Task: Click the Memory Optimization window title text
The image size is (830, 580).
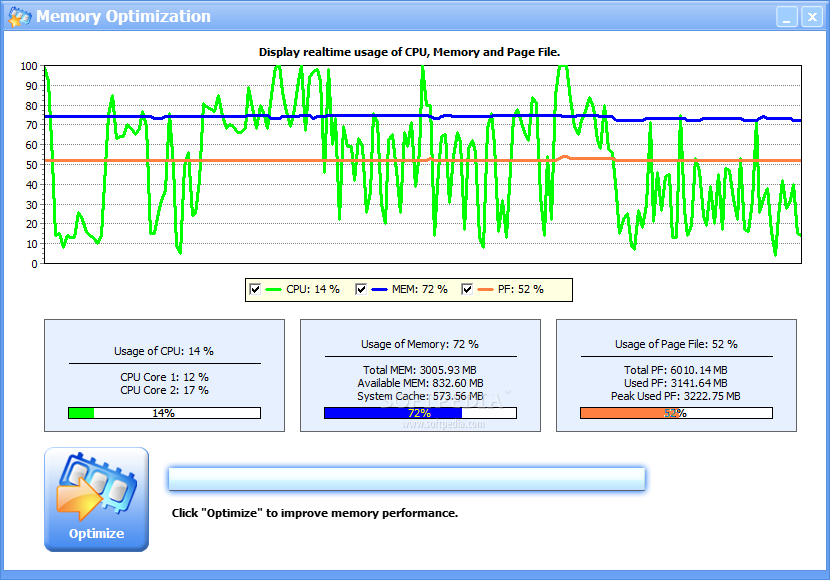Action: tap(123, 16)
